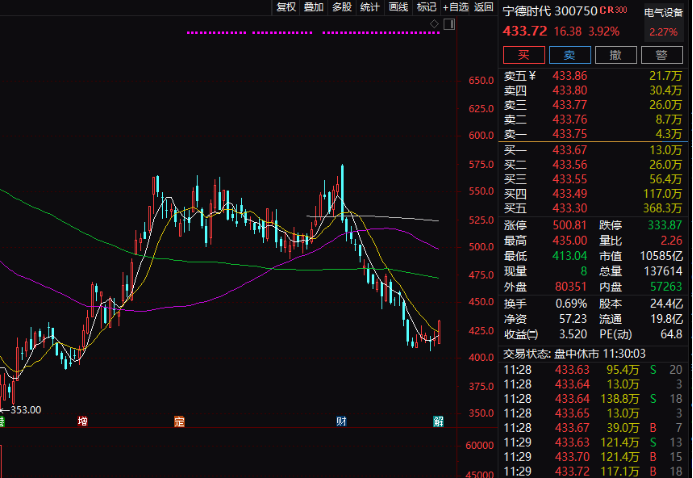
Task: Toggle 叠加 overlay comparison
Action: (x=313, y=7)
